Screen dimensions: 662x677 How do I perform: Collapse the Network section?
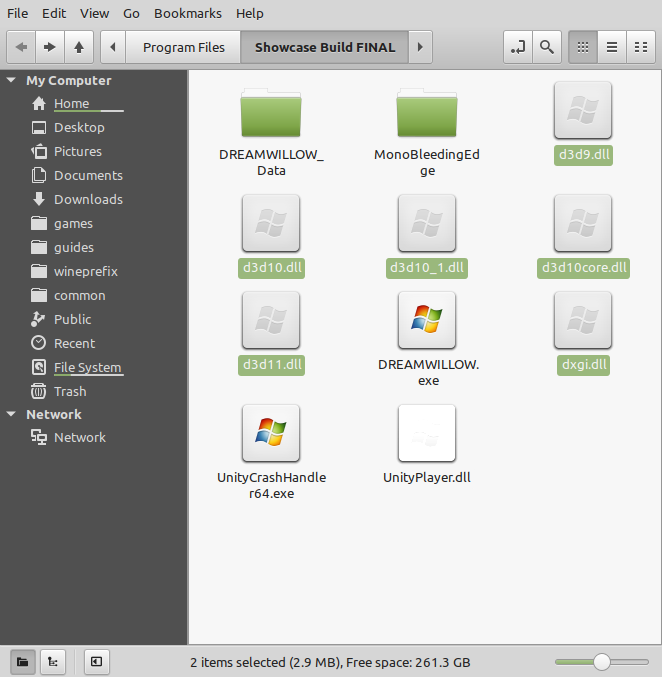[11, 414]
